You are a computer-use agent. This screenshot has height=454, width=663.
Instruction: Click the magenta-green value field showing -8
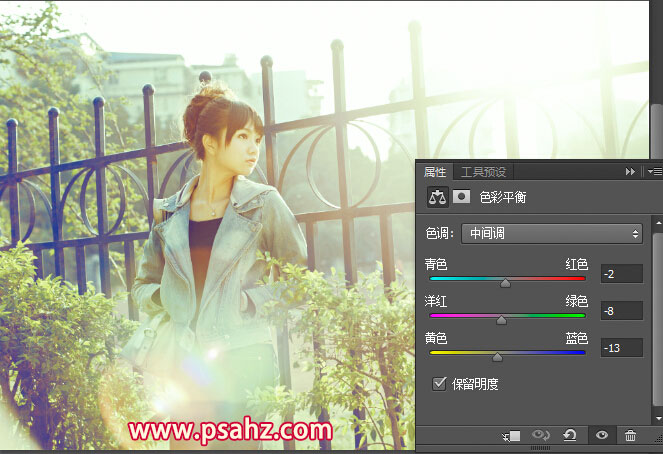[x=621, y=311]
